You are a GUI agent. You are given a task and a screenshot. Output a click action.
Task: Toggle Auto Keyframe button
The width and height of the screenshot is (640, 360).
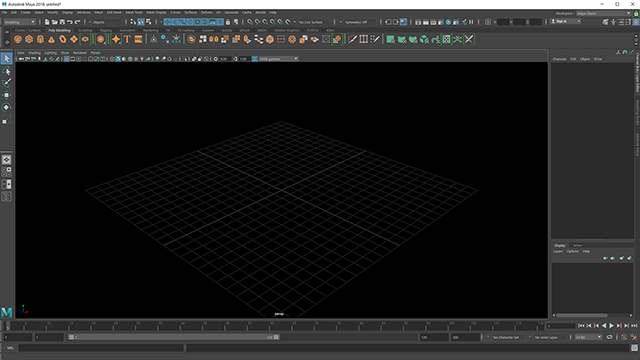(624, 338)
